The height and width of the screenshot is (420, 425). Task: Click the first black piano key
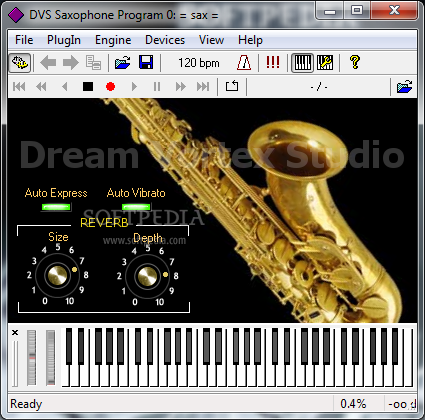tap(69, 346)
